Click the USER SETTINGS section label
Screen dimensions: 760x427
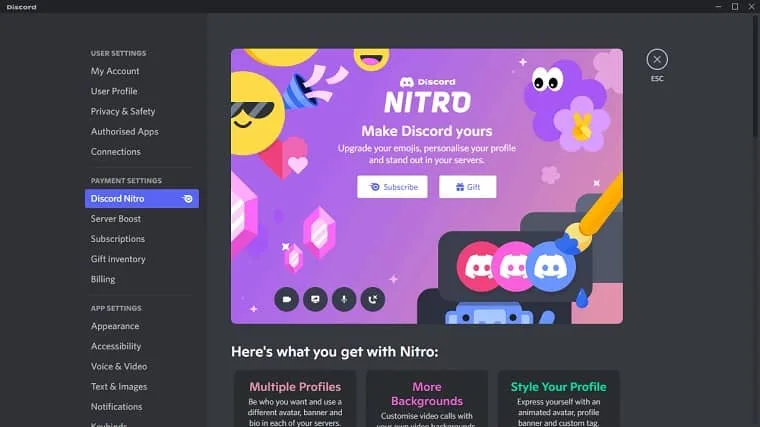pyautogui.click(x=118, y=53)
